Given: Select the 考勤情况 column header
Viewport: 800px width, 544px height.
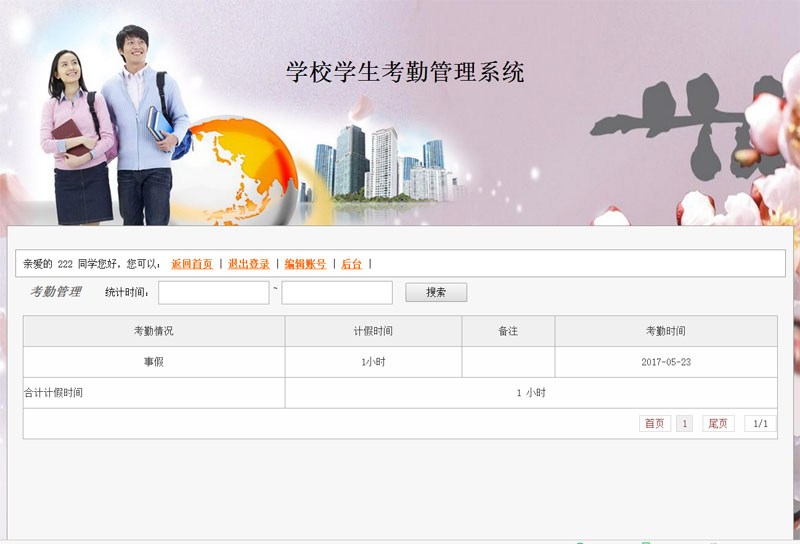Looking at the screenshot, I should (154, 331).
